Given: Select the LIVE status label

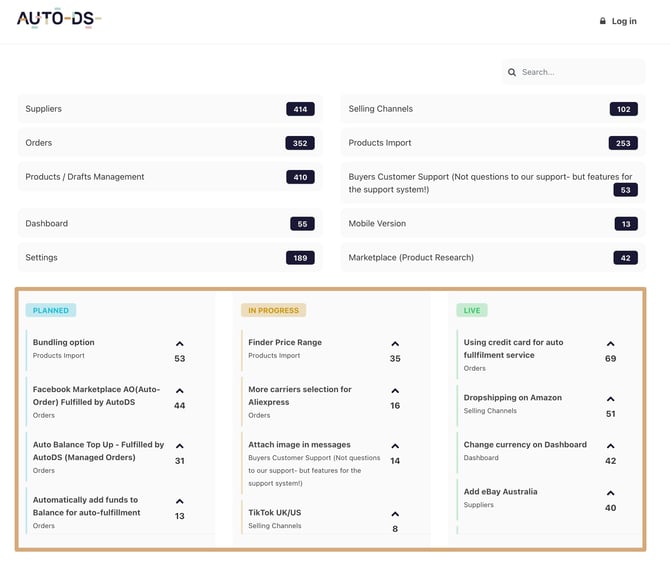Looking at the screenshot, I should (x=472, y=310).
